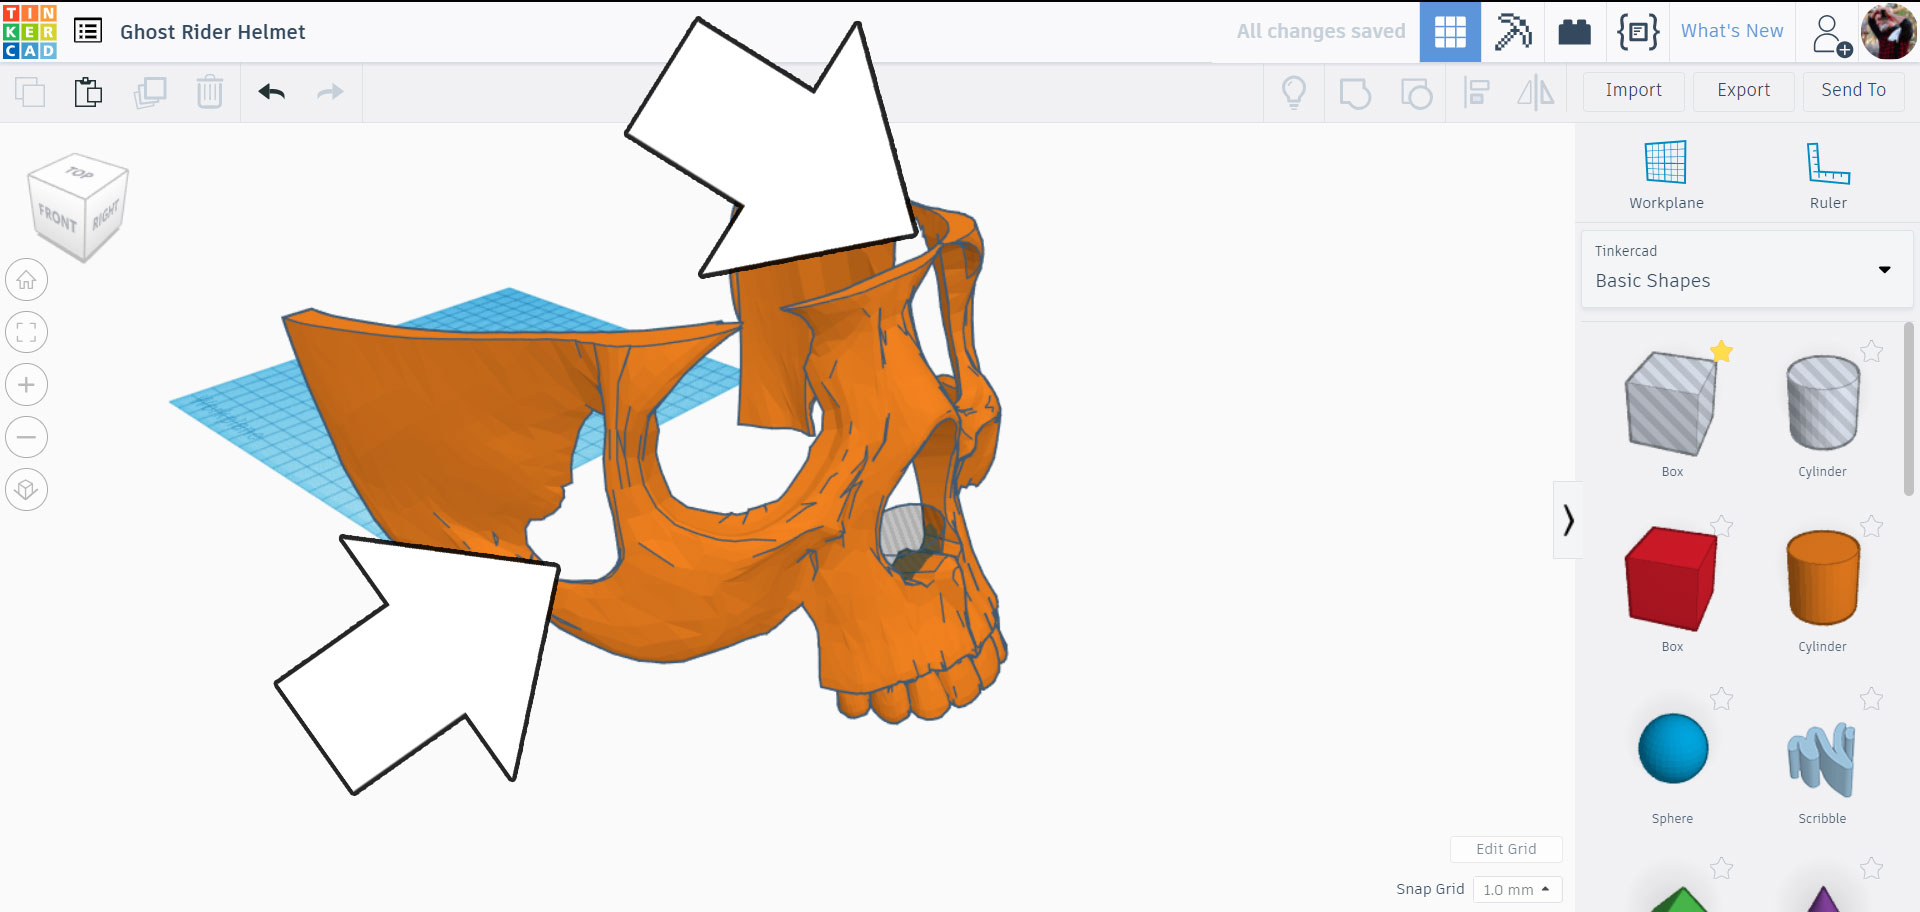Screen dimensions: 1920x912
Task: Favorite the striped Cylinder hole shape
Action: tap(1871, 352)
